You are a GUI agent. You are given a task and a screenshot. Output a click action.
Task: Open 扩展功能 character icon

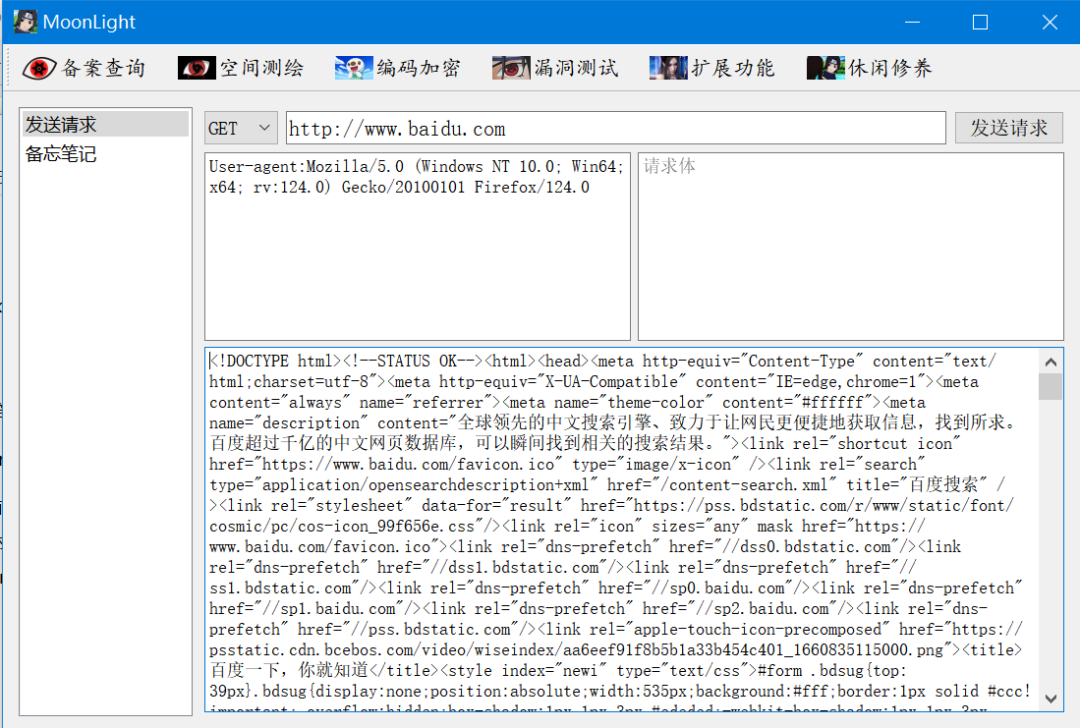[668, 68]
